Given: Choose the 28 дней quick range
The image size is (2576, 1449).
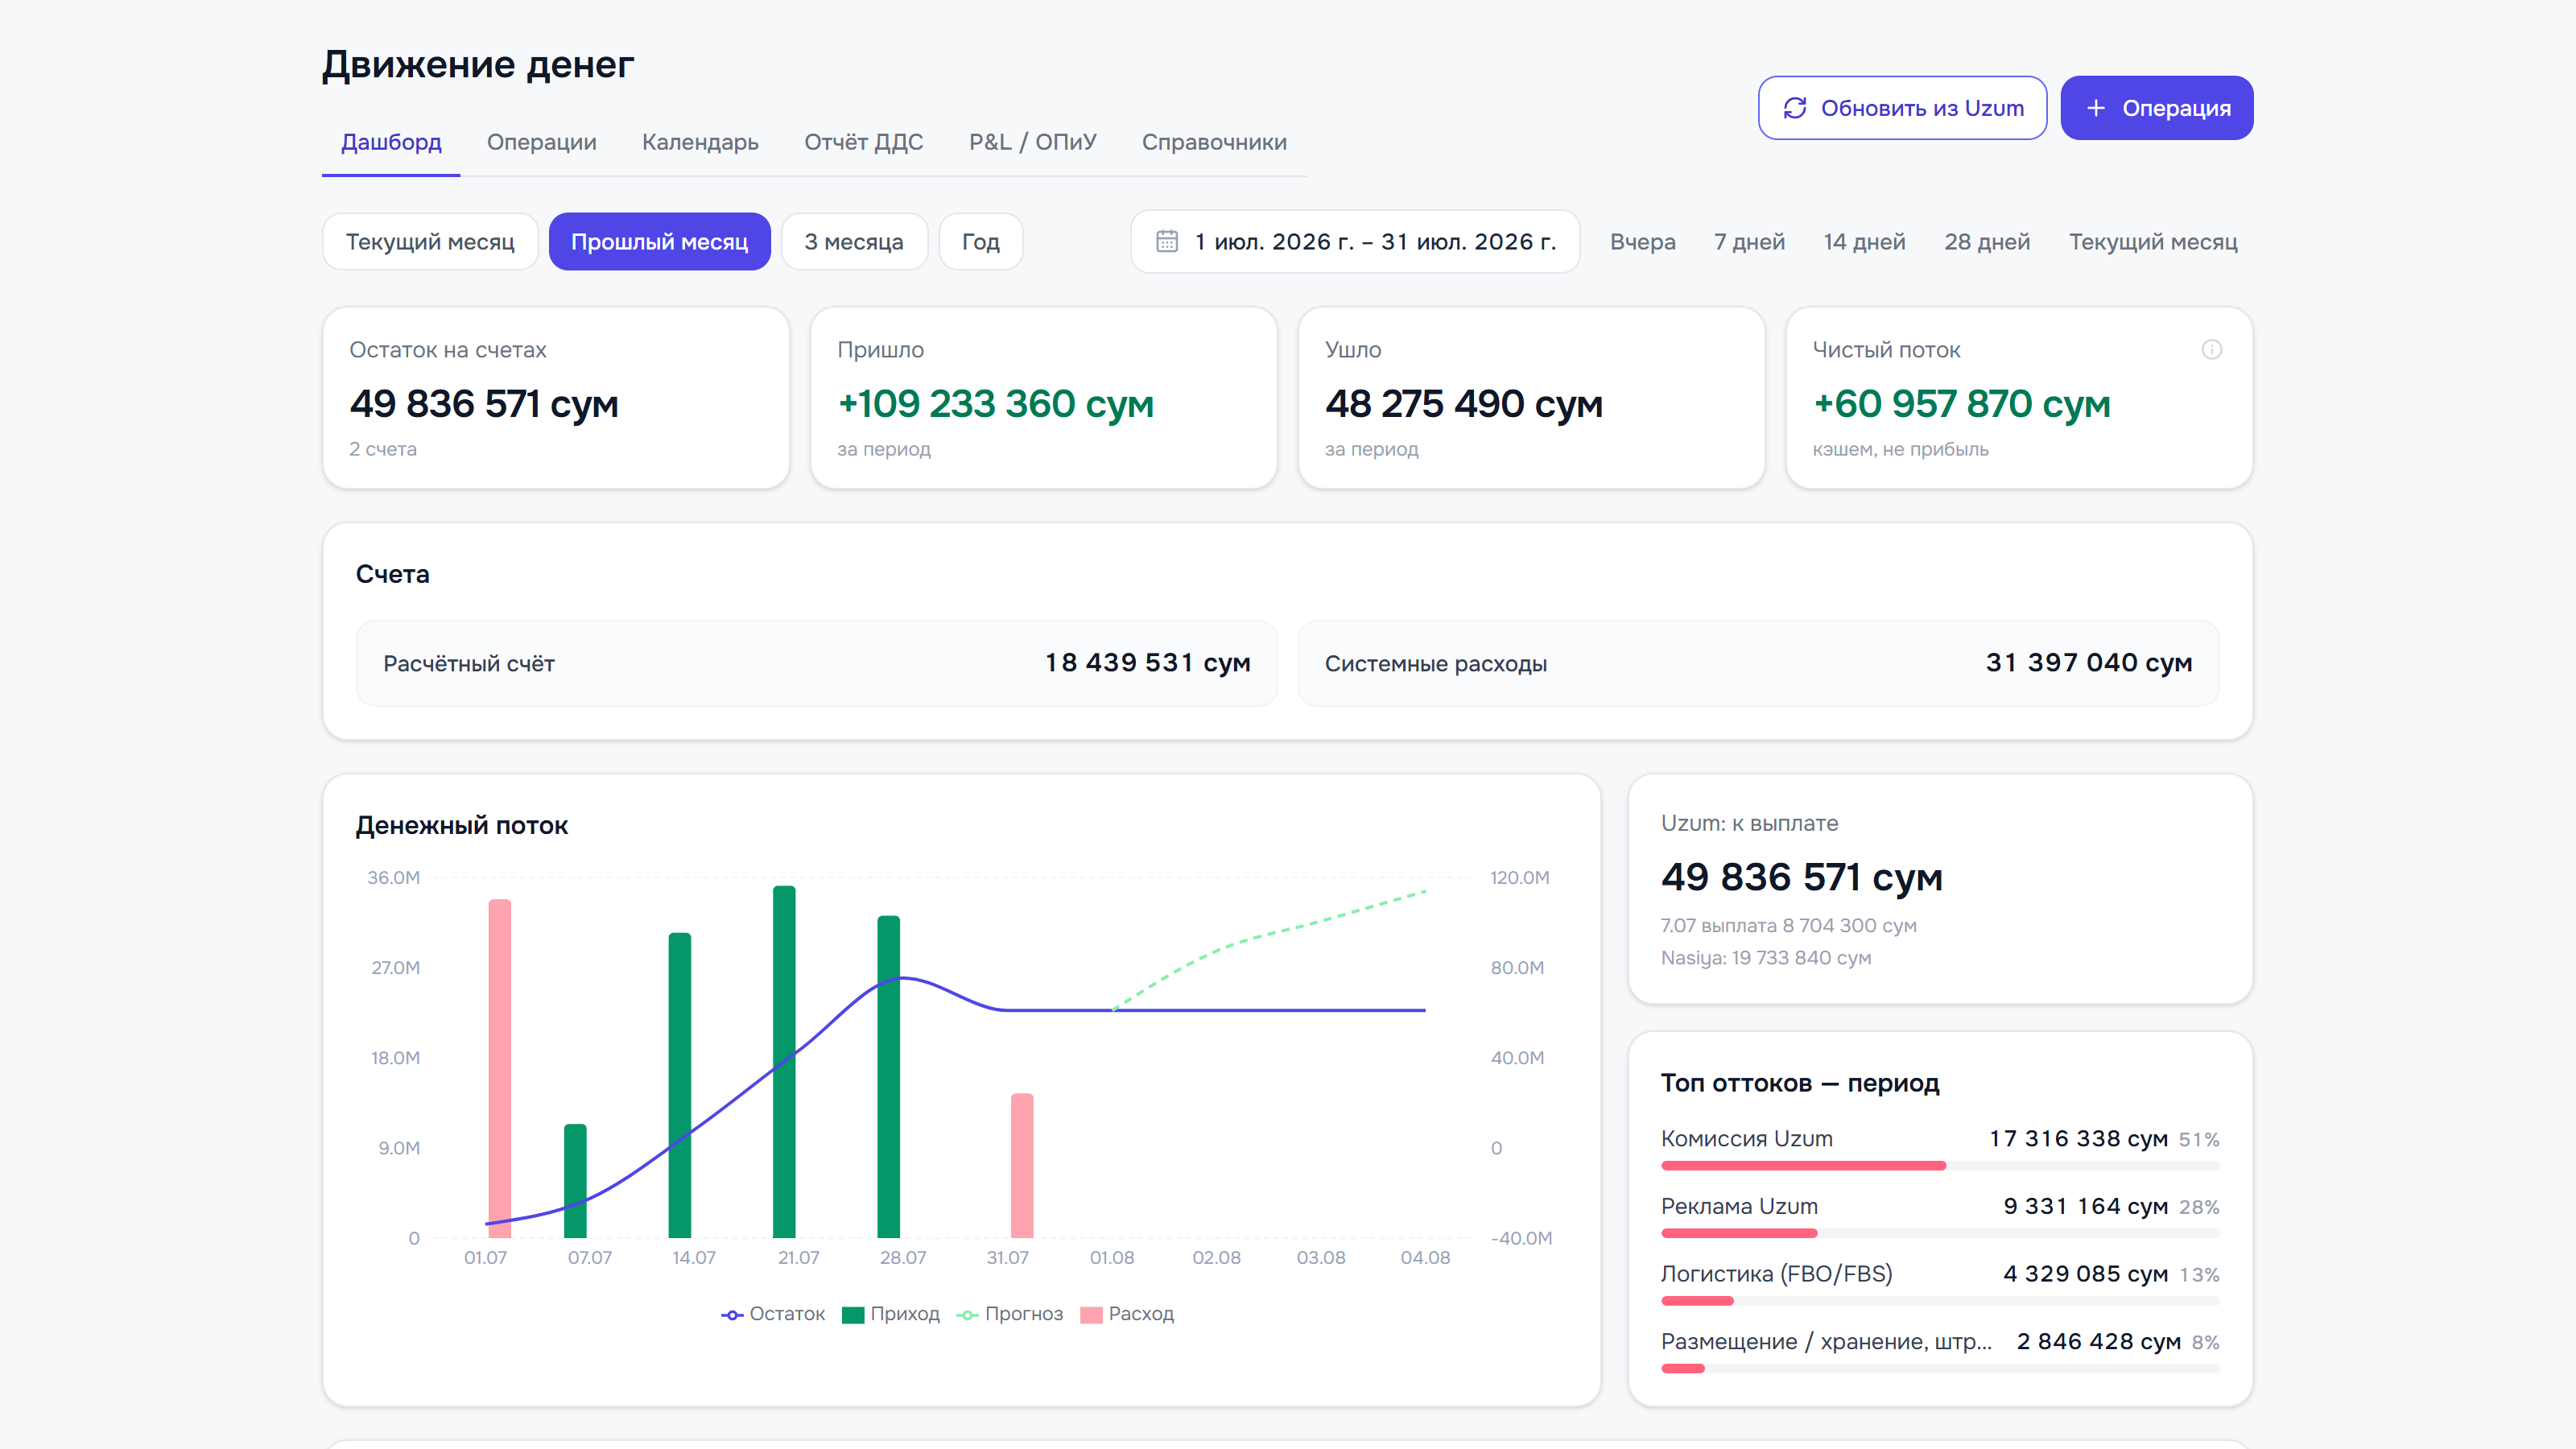Looking at the screenshot, I should [x=1987, y=242].
